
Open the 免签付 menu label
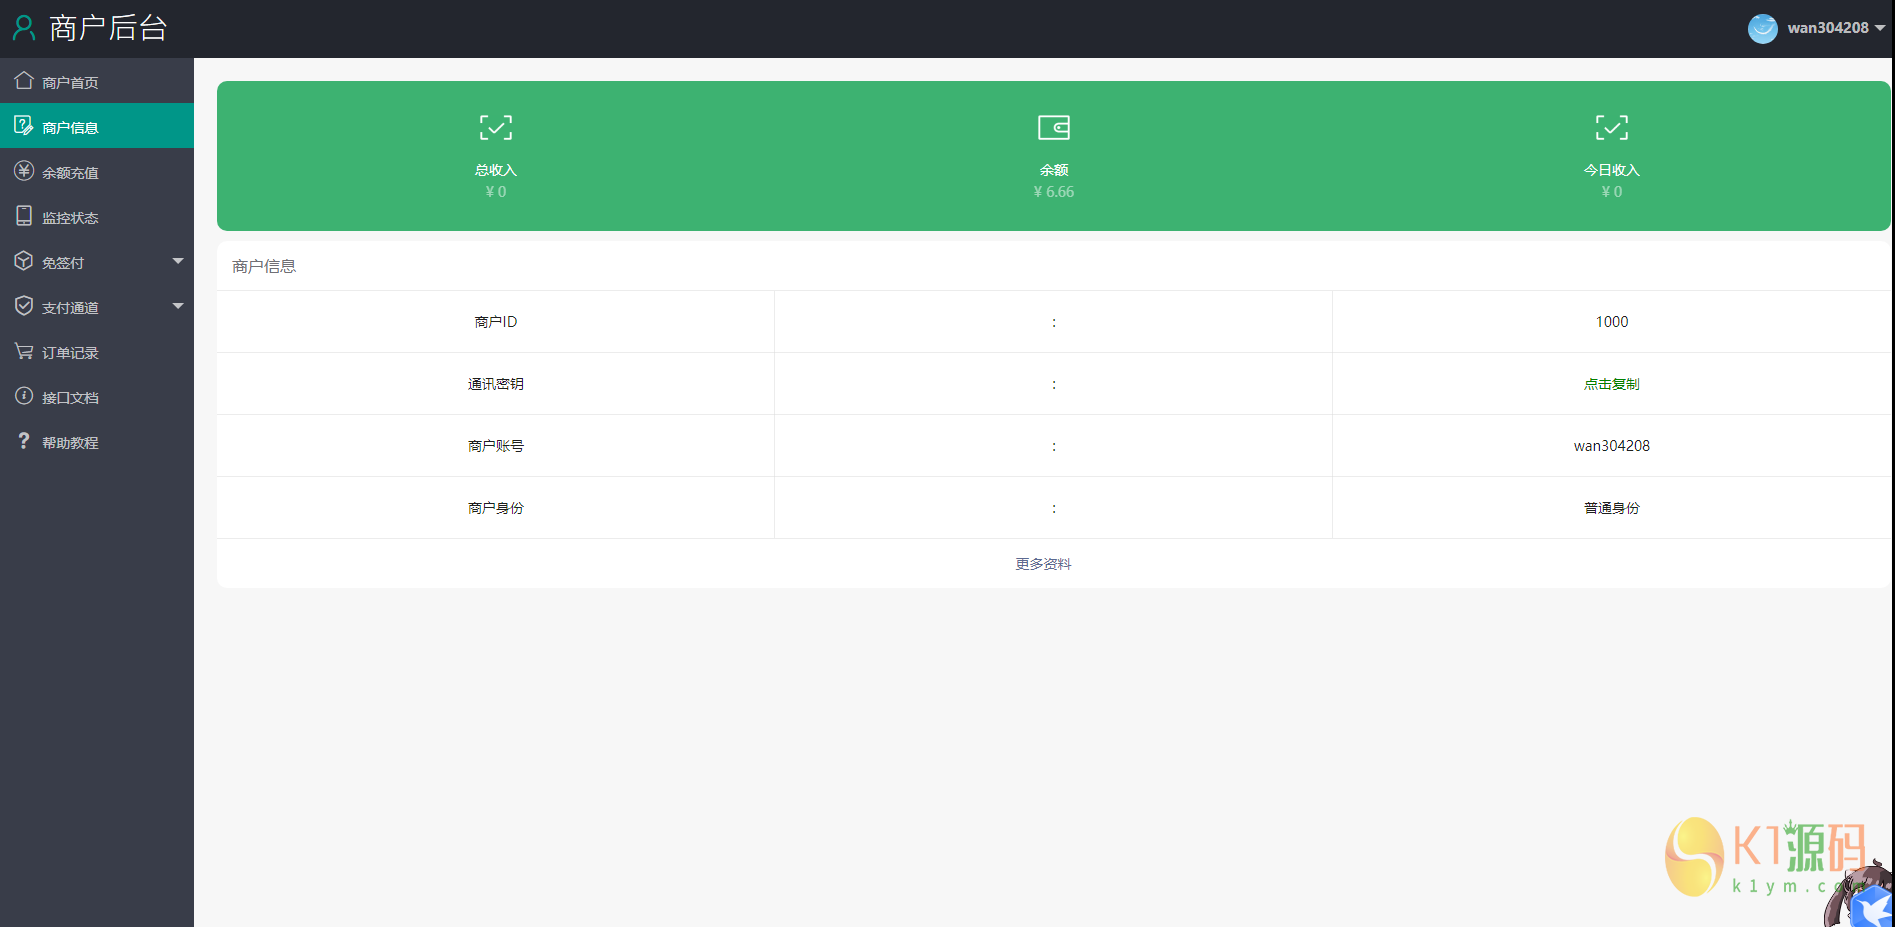(63, 263)
